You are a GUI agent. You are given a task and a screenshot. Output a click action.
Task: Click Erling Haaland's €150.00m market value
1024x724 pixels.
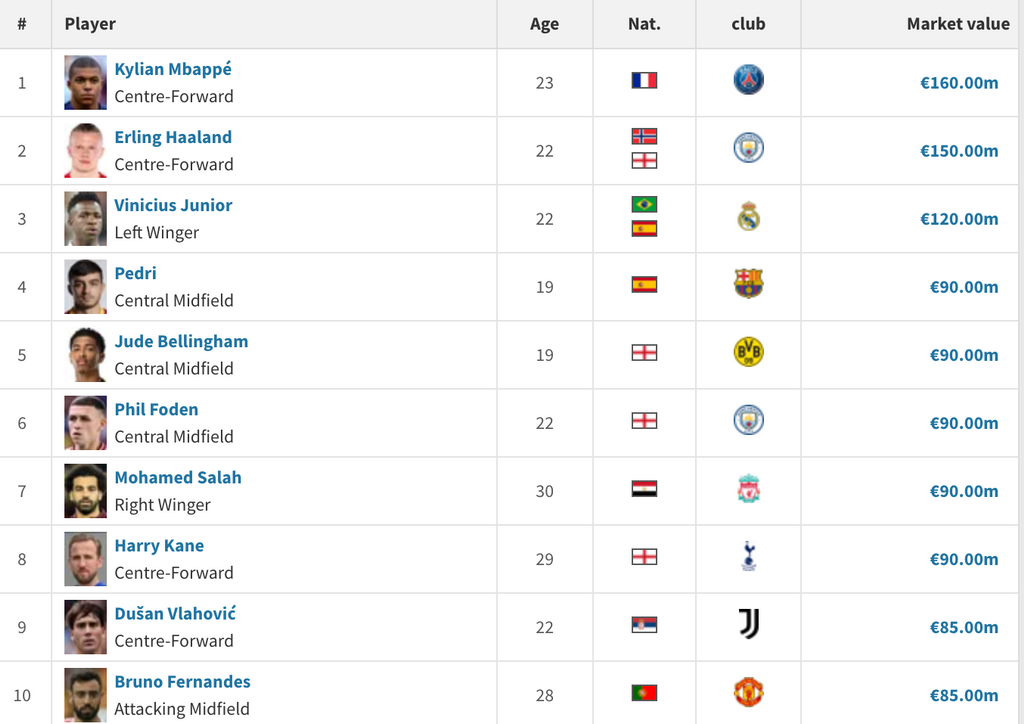click(959, 151)
